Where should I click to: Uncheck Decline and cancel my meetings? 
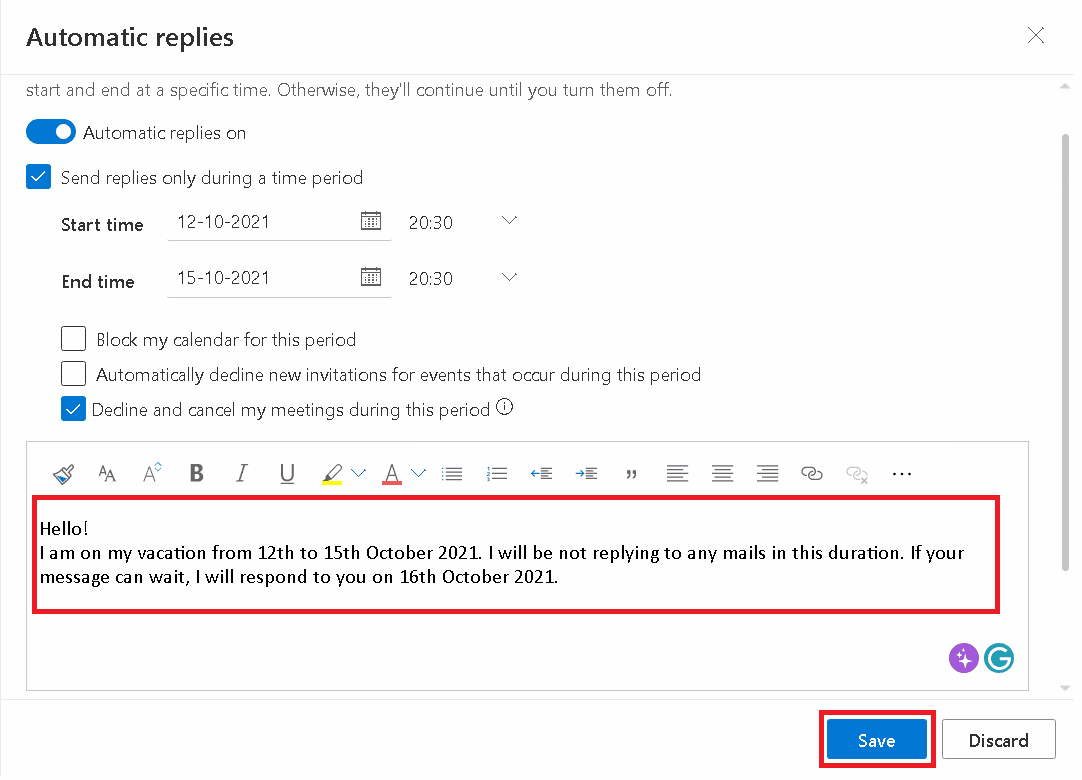point(74,411)
